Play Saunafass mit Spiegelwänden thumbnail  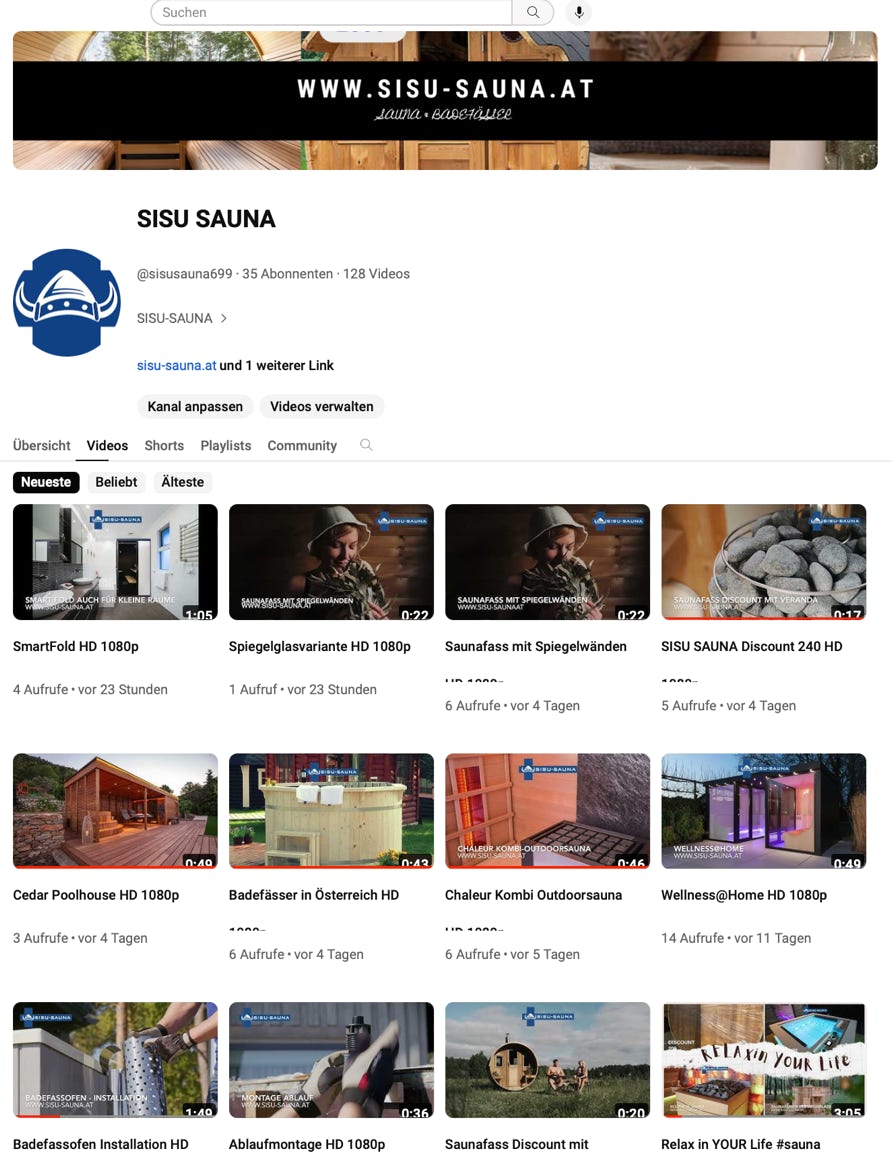coord(548,562)
